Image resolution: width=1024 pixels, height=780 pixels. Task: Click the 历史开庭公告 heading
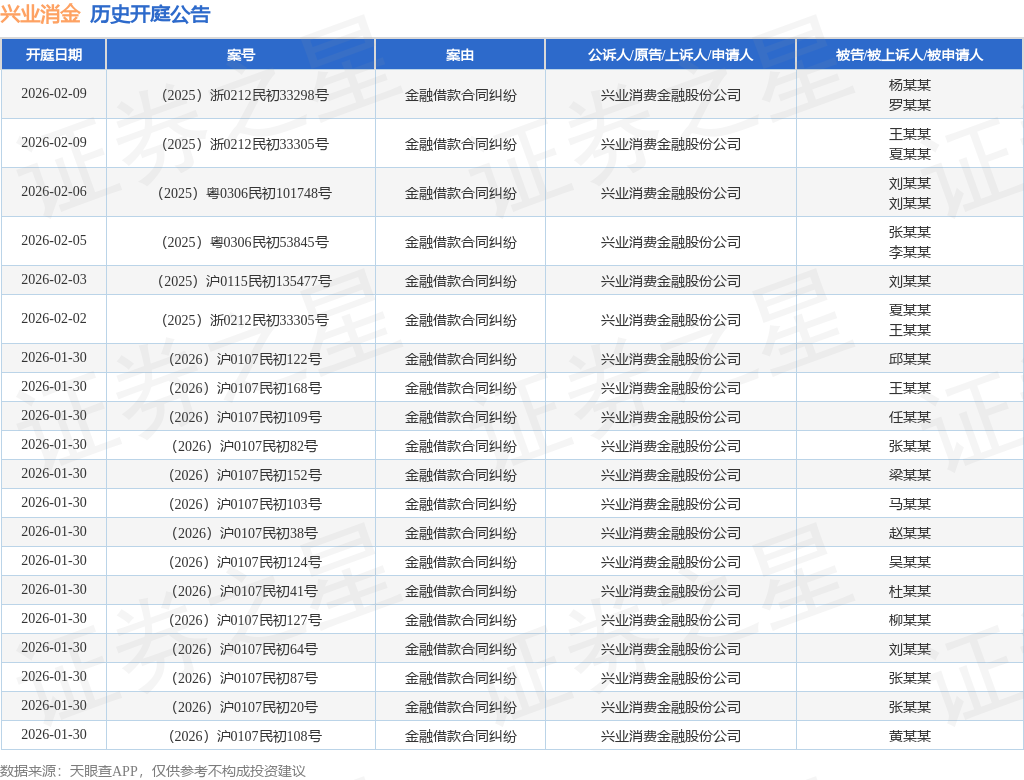pos(150,14)
